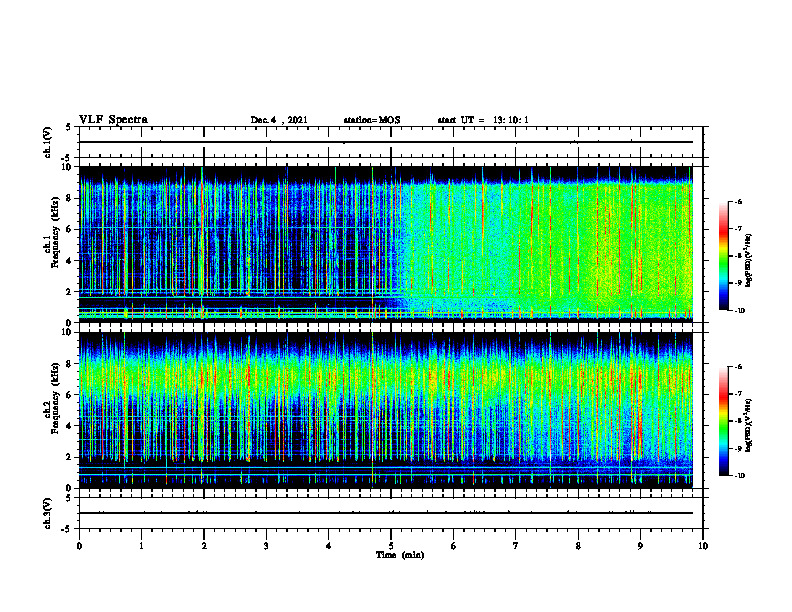Click the "6" tick on ch.1 frequency axis
This screenshot has width=792, height=612.
(x=70, y=229)
